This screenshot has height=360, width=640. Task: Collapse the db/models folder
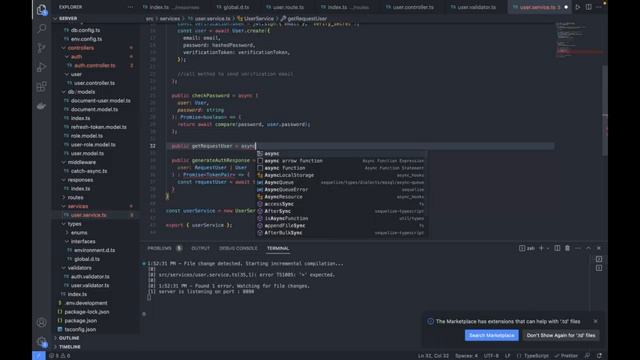pyautogui.click(x=81, y=92)
